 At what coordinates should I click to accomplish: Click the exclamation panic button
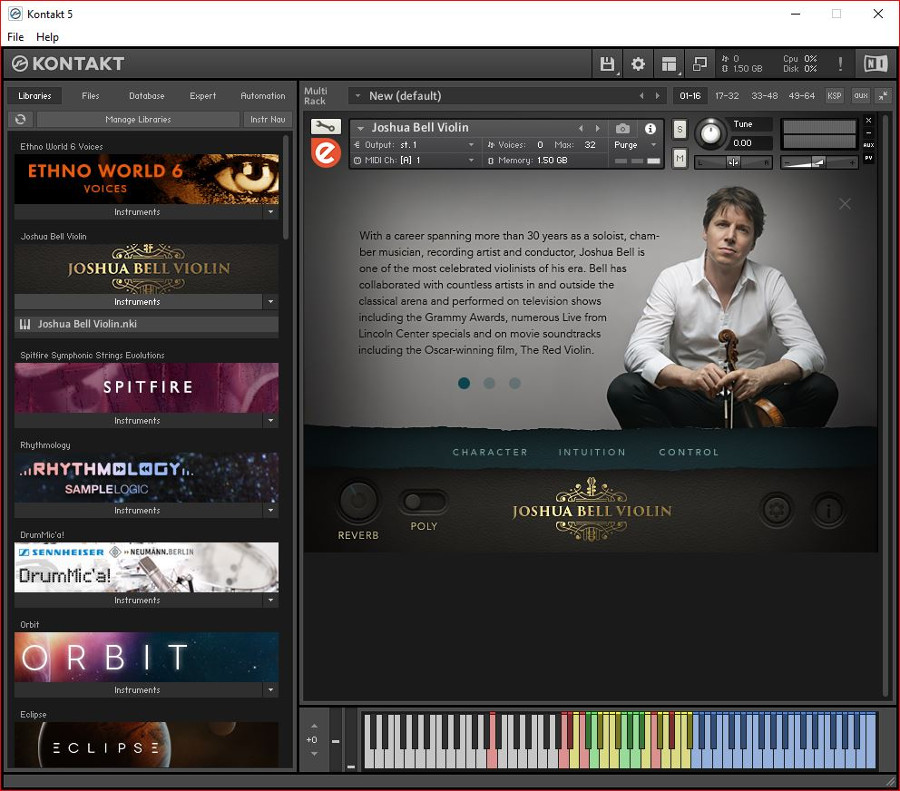tap(840, 64)
